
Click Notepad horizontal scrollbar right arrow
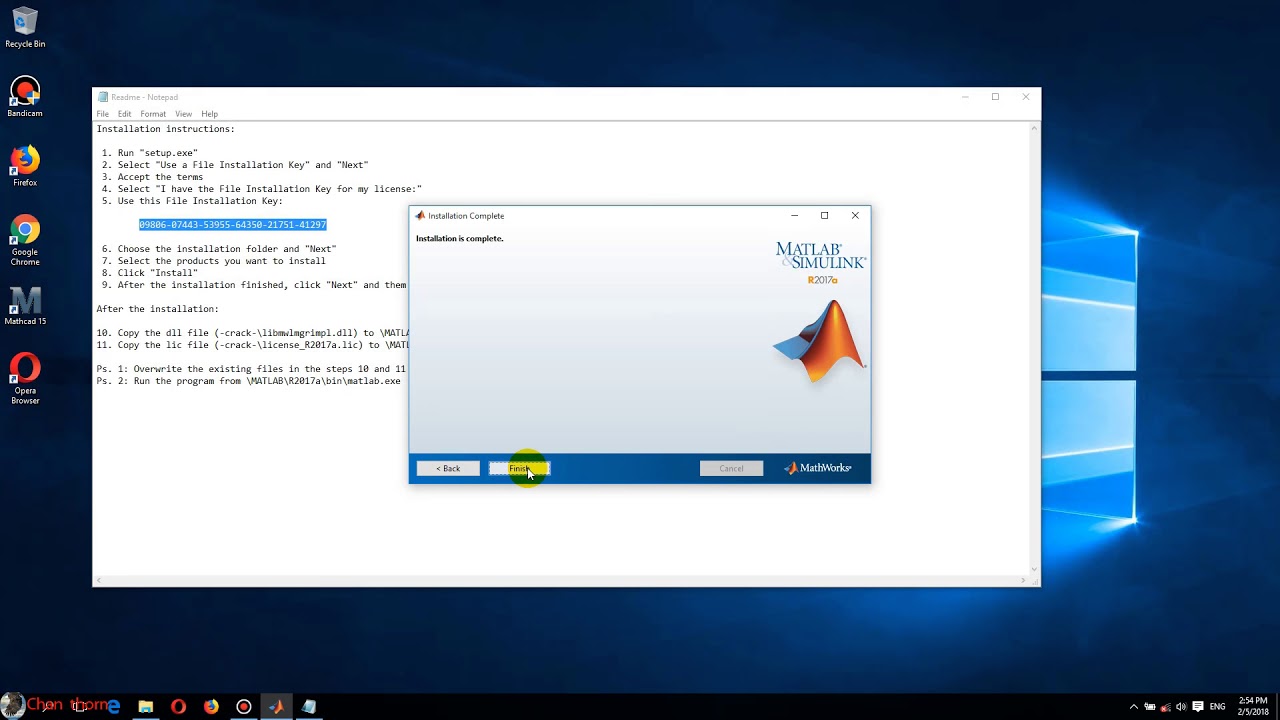tap(1023, 580)
